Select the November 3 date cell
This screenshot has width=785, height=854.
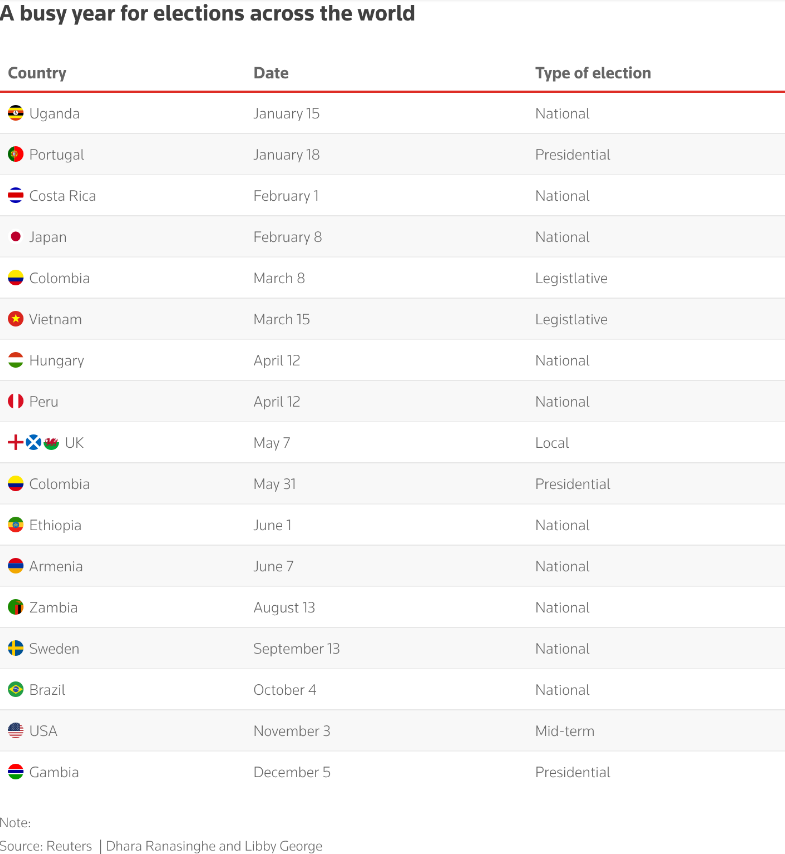291,731
